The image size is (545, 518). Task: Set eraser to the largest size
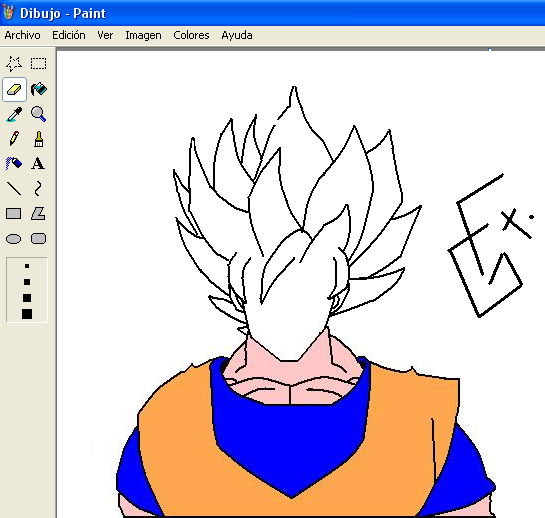click(27, 314)
